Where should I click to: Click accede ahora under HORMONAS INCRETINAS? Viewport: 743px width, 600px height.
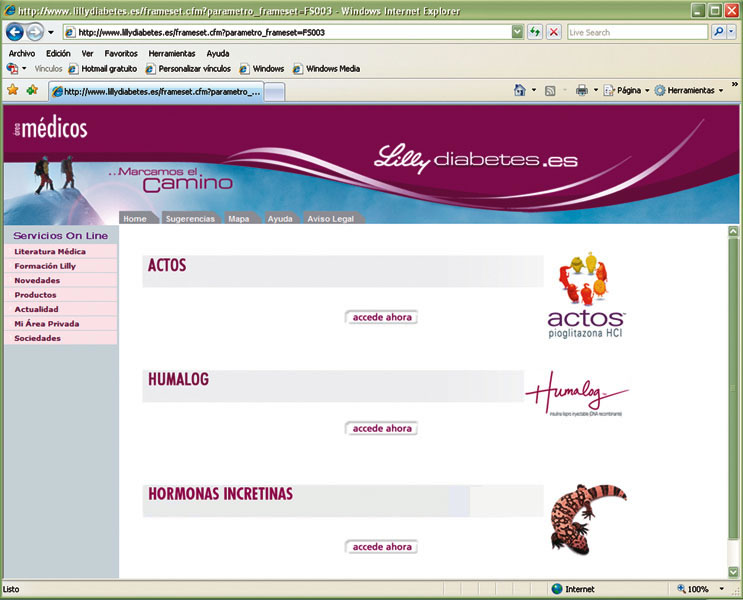pos(381,546)
